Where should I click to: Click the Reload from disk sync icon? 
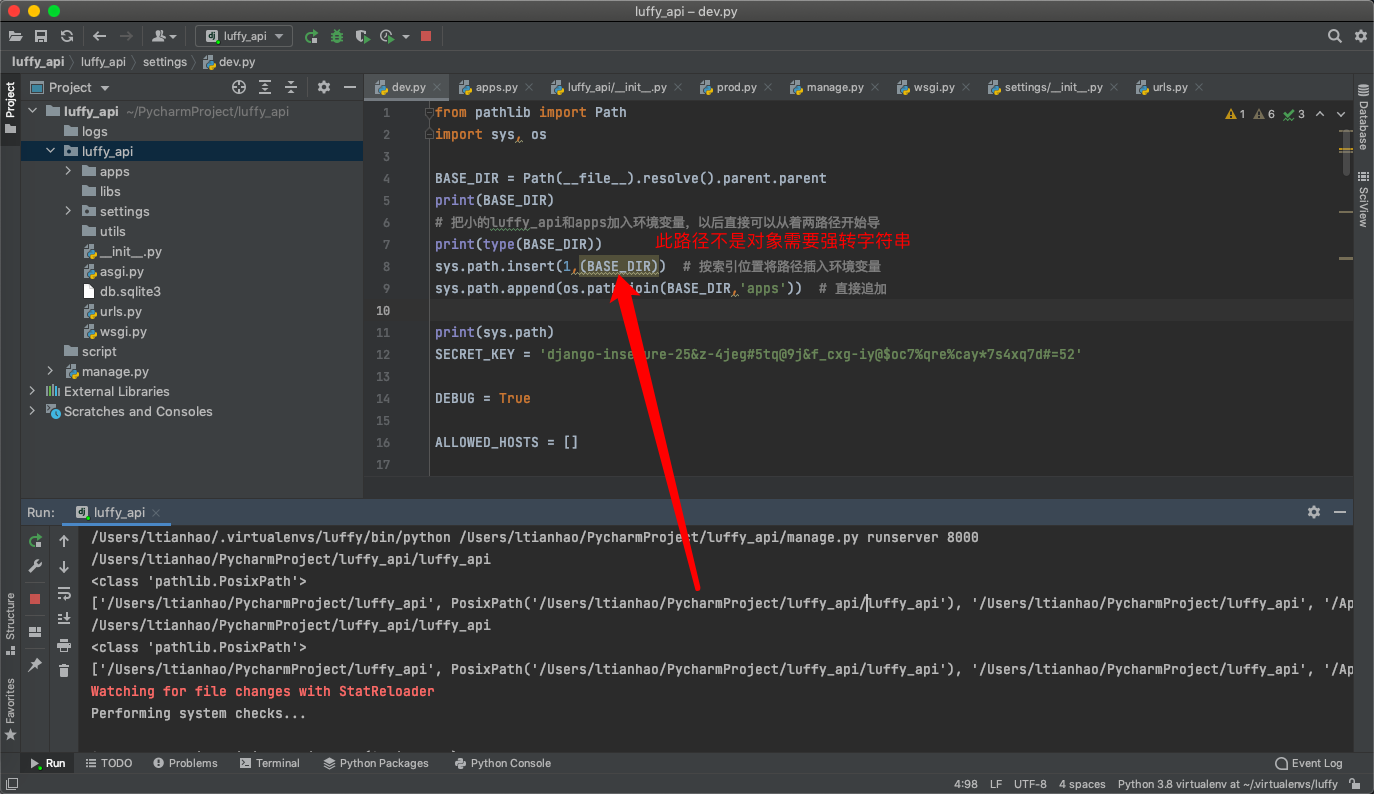[67, 36]
